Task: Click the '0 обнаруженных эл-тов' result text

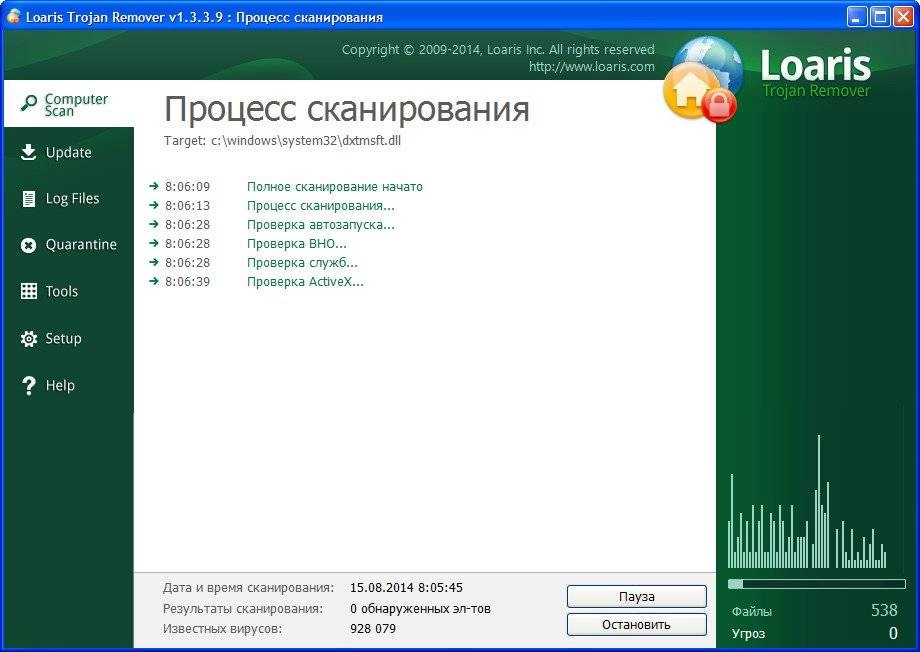Action: (420, 609)
